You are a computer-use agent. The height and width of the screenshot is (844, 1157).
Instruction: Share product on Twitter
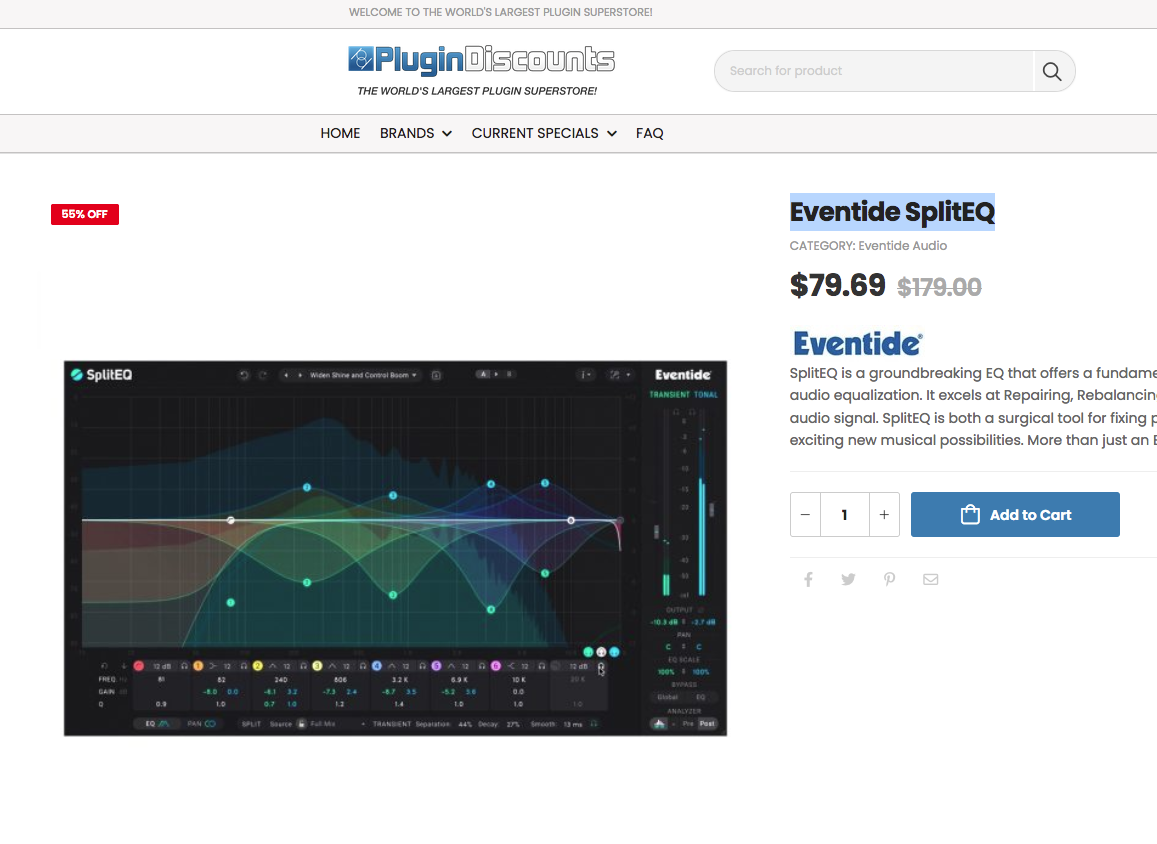tap(849, 579)
